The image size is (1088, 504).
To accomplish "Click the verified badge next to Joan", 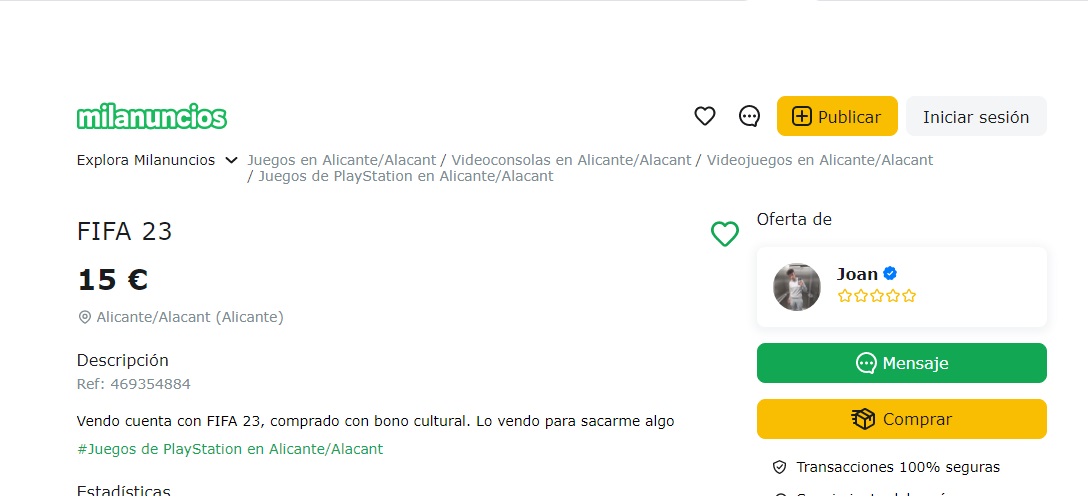I will coord(890,273).
